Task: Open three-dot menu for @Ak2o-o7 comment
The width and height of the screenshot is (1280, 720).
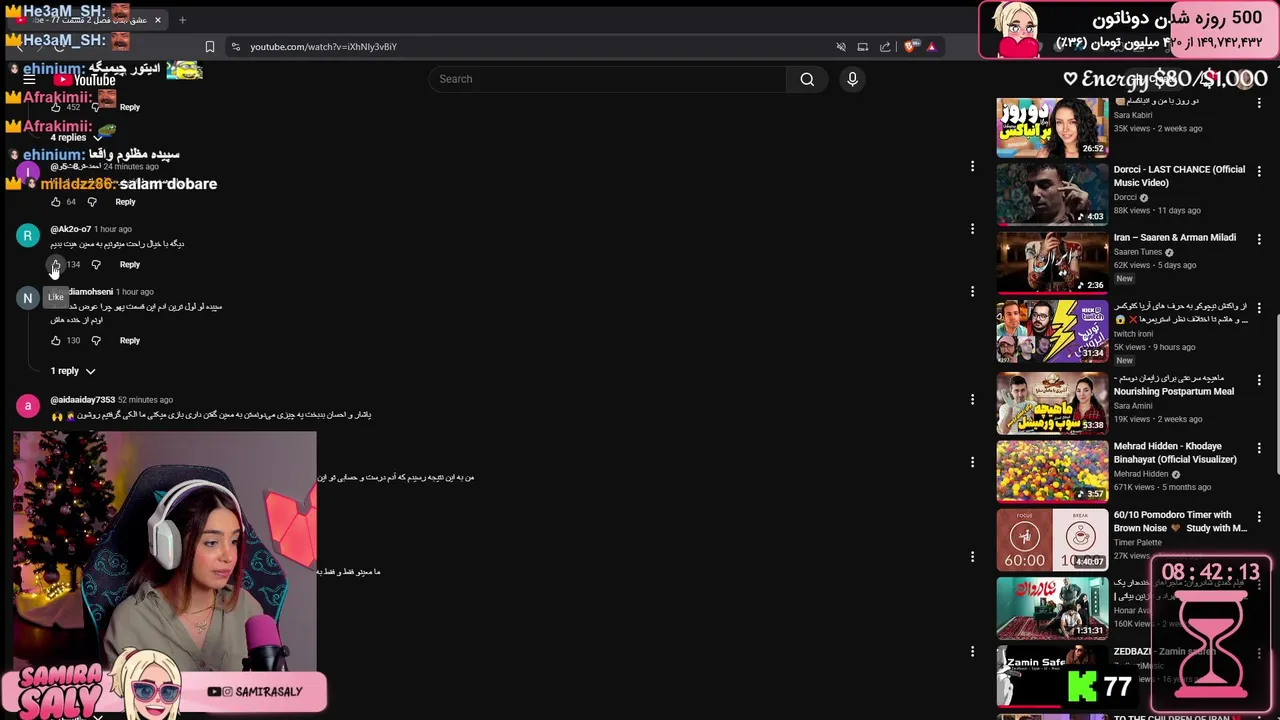Action: pyautogui.click(x=972, y=229)
